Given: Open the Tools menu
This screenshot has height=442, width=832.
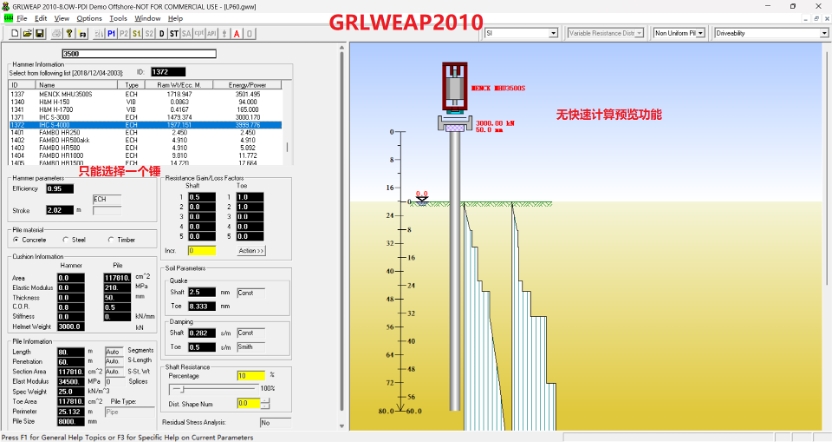Looking at the screenshot, I should click(118, 18).
